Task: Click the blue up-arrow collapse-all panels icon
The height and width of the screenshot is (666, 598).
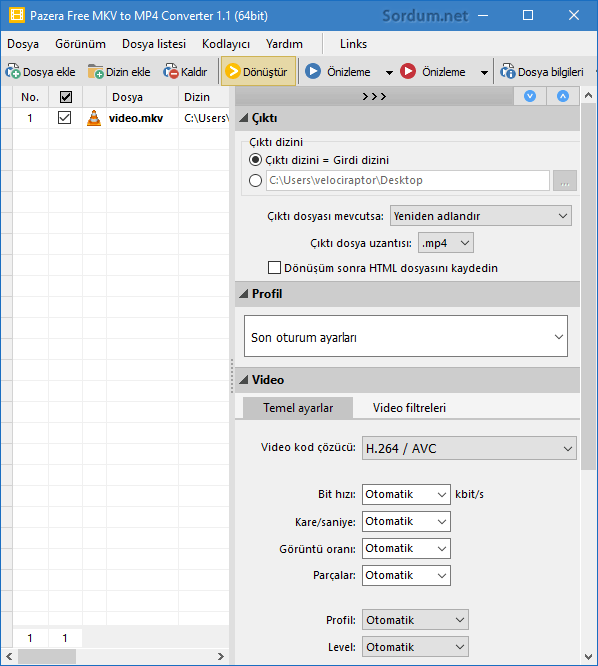Action: click(x=563, y=96)
